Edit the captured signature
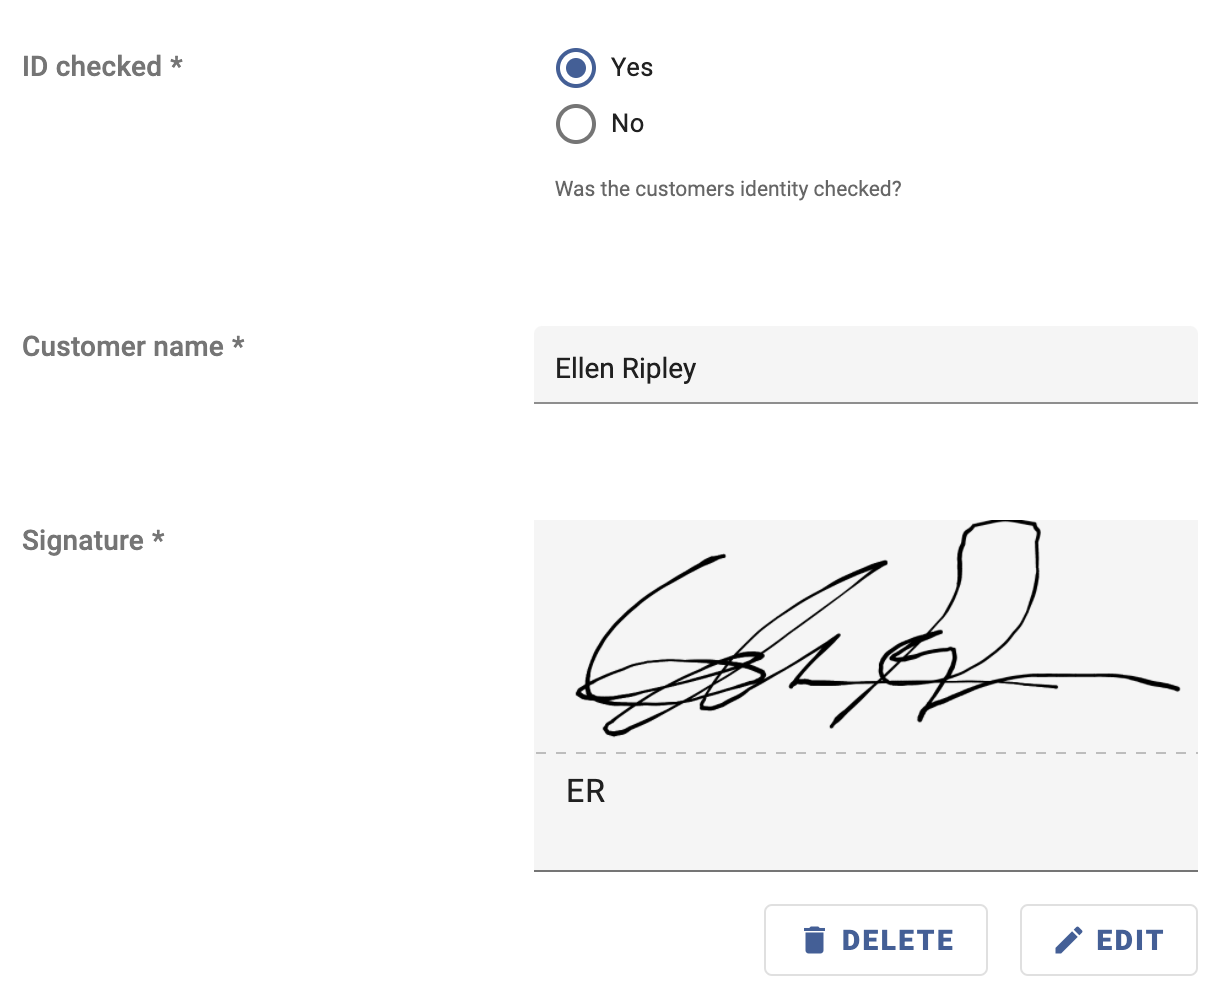 click(x=1109, y=940)
